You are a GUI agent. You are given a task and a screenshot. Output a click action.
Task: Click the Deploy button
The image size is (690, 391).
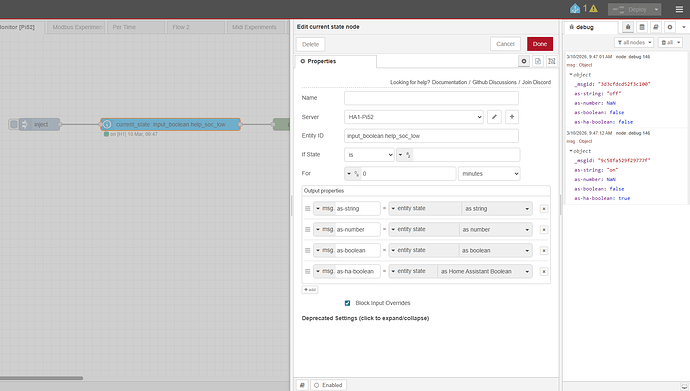(631, 9)
